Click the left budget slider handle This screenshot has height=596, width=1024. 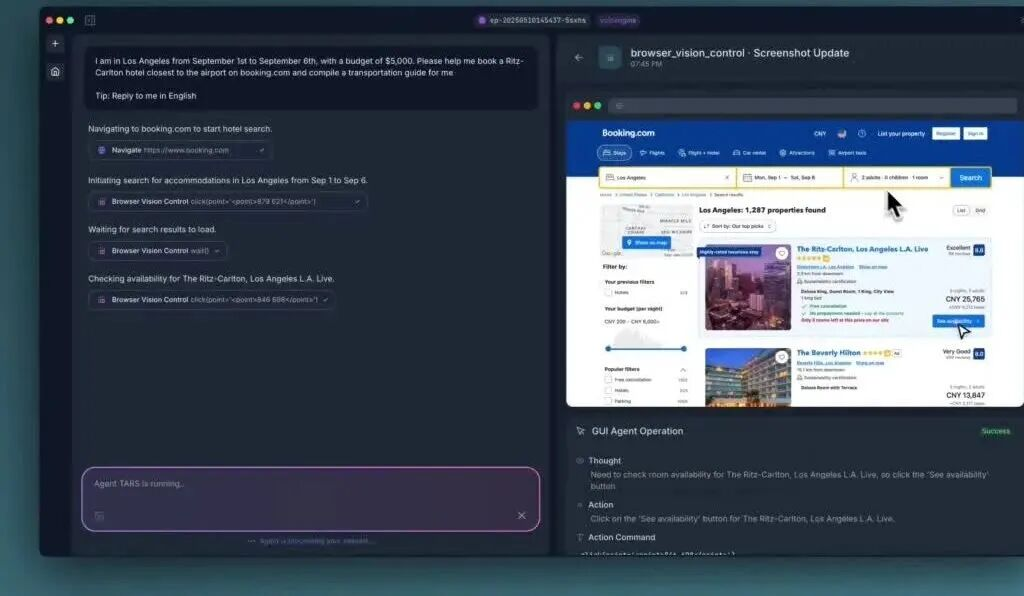point(608,349)
